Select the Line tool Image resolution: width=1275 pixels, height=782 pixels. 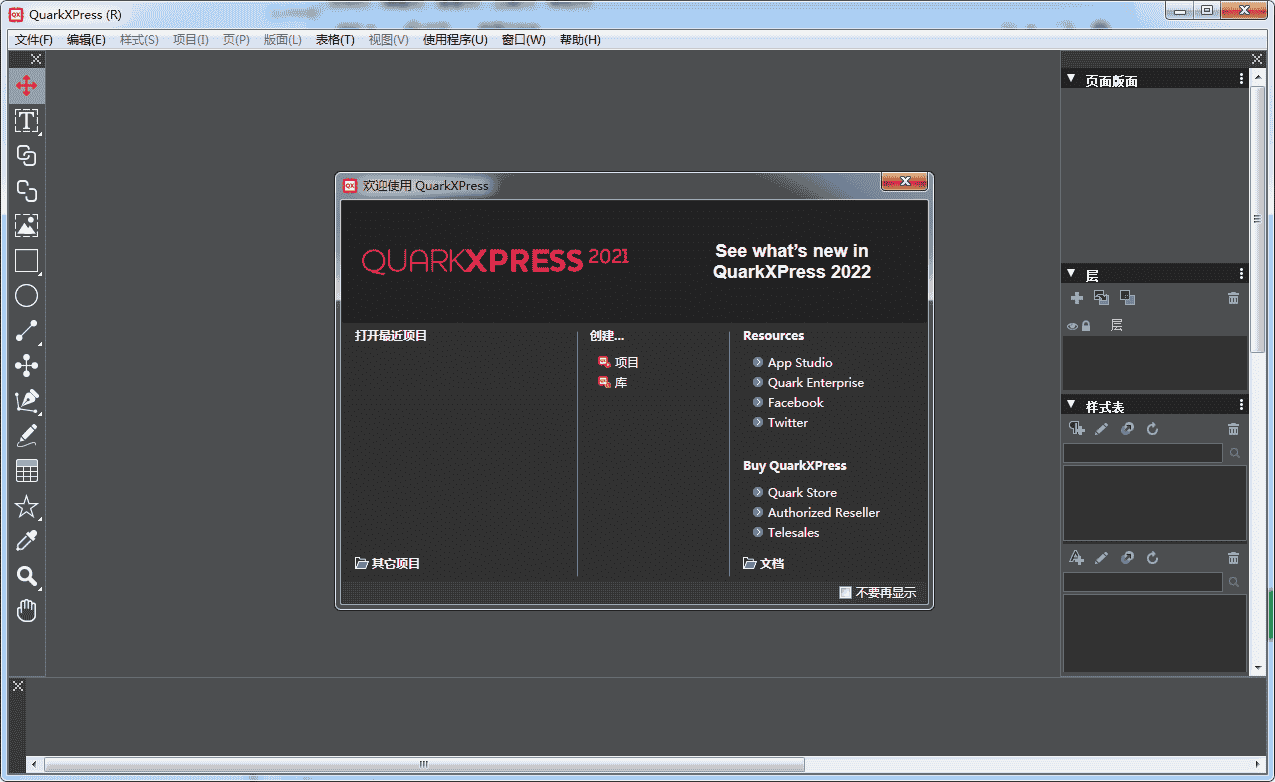(x=26, y=331)
